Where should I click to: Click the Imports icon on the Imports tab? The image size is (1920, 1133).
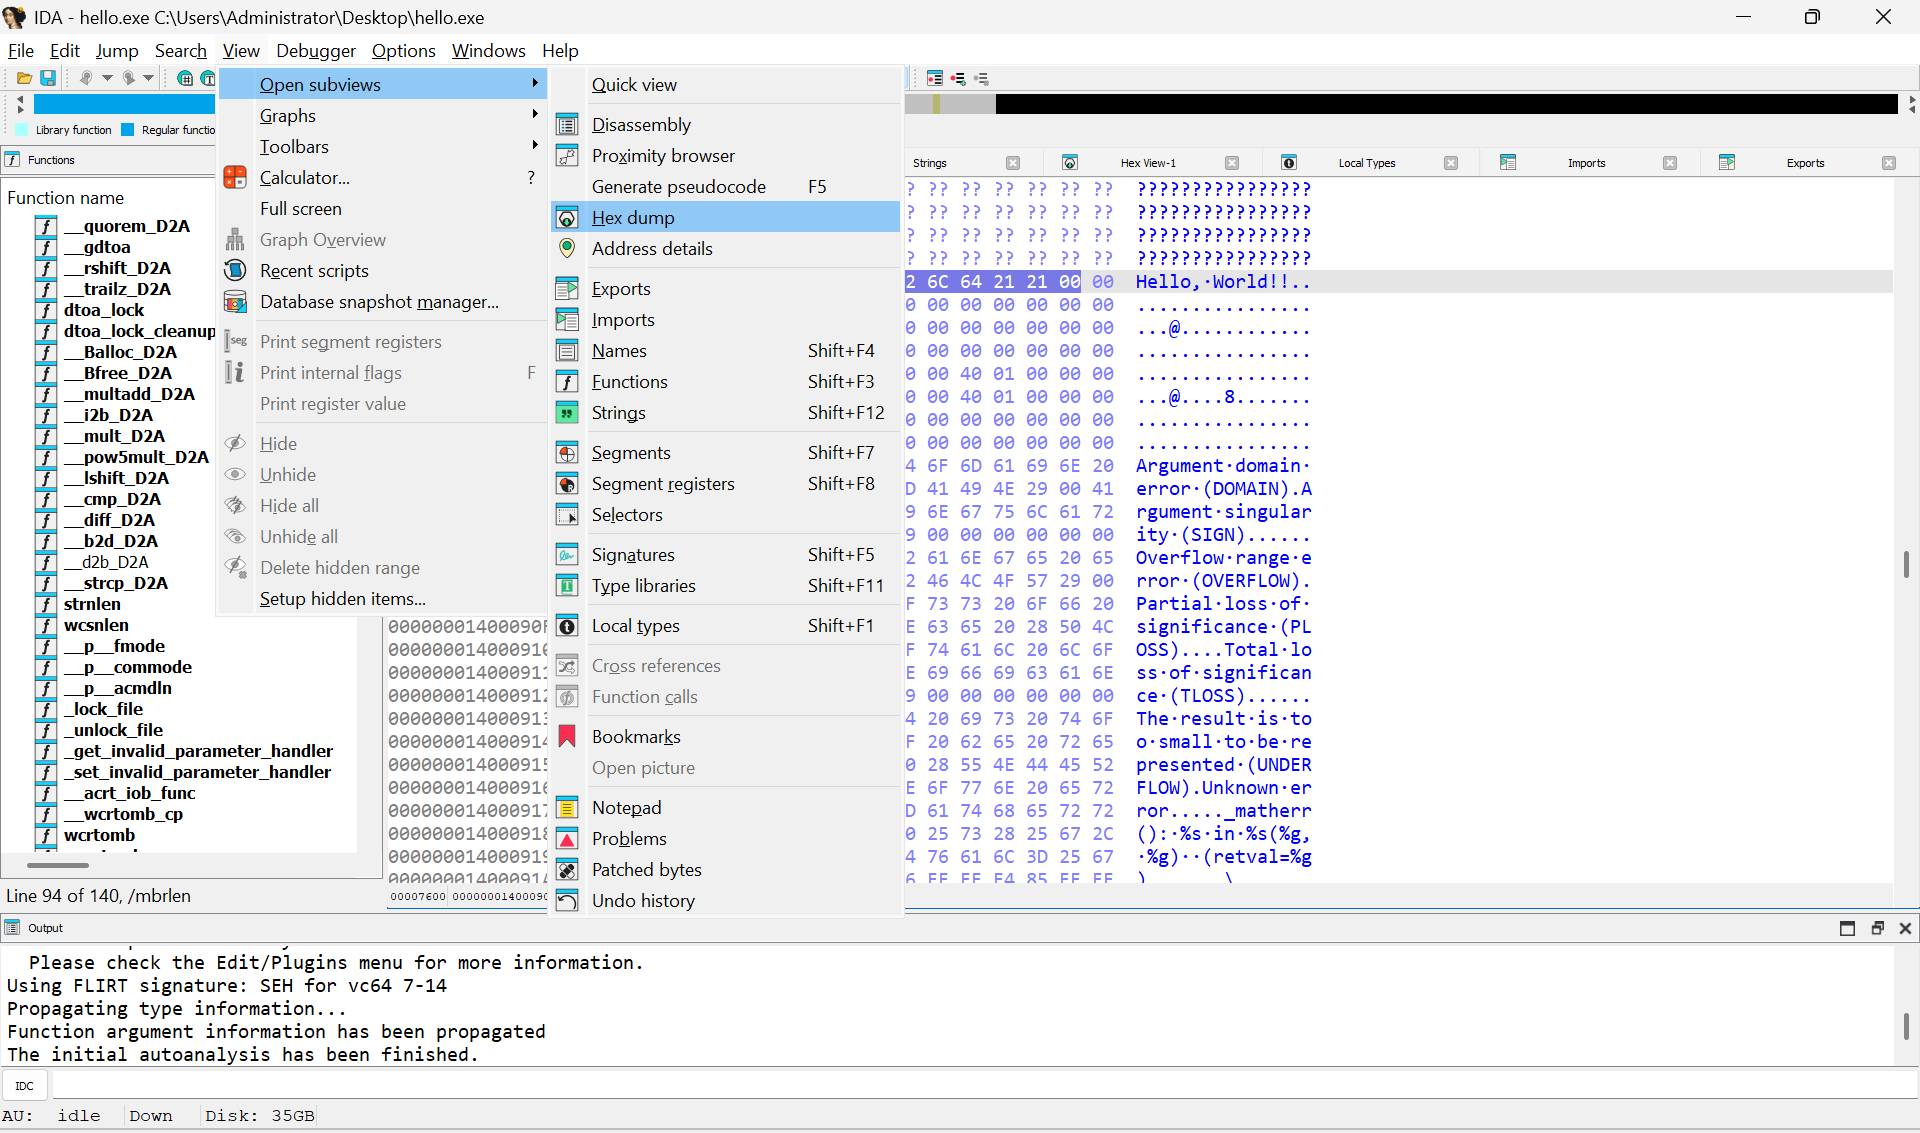tap(1509, 162)
